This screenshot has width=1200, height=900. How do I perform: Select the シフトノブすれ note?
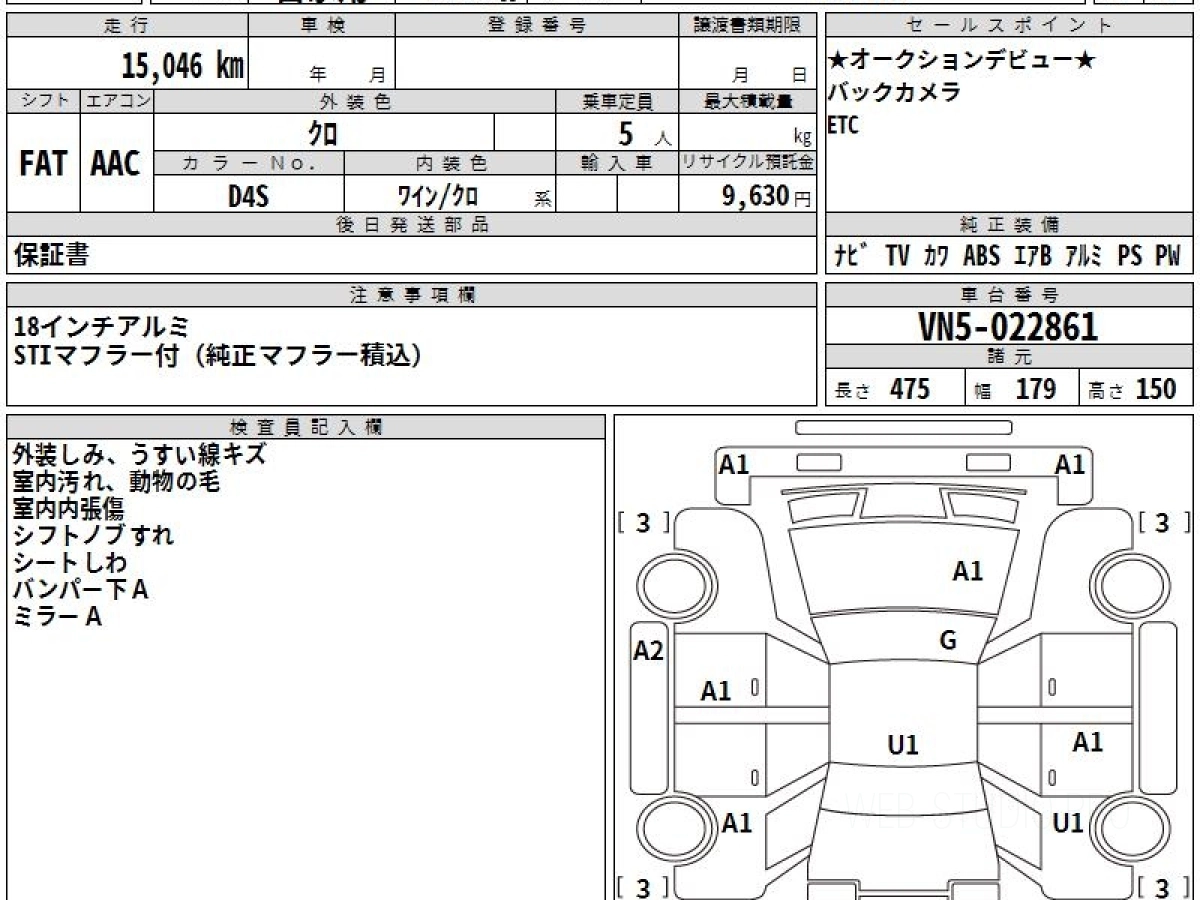pyautogui.click(x=93, y=536)
